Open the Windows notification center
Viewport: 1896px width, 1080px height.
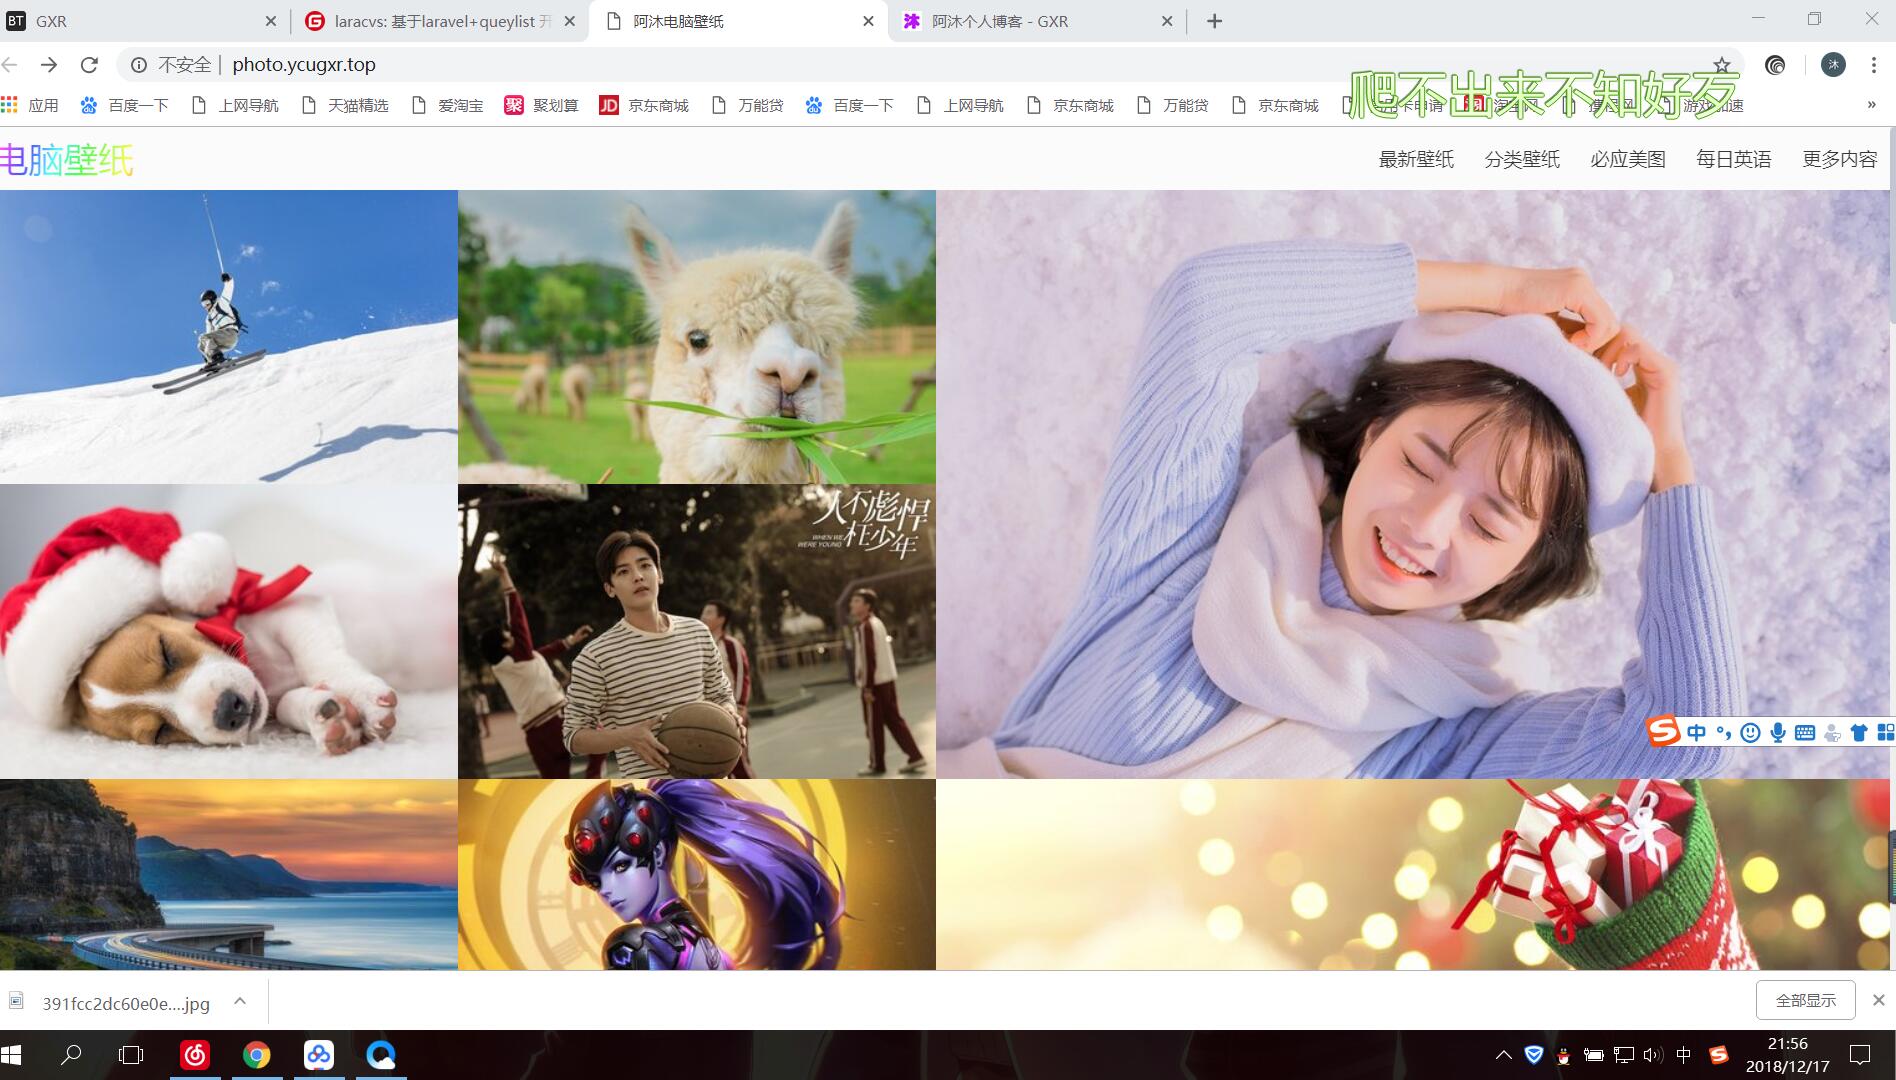click(1860, 1055)
